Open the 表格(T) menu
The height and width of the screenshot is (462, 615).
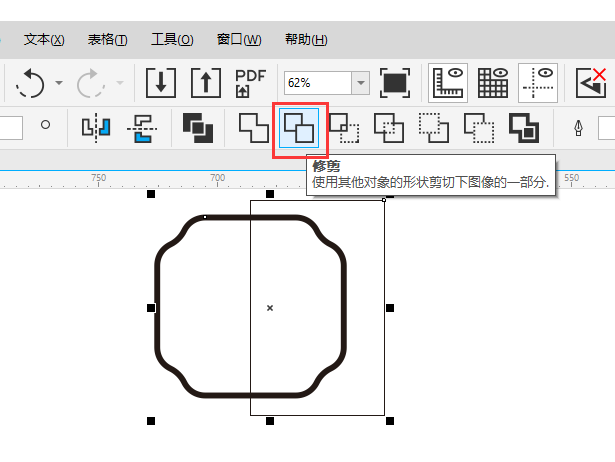click(107, 40)
